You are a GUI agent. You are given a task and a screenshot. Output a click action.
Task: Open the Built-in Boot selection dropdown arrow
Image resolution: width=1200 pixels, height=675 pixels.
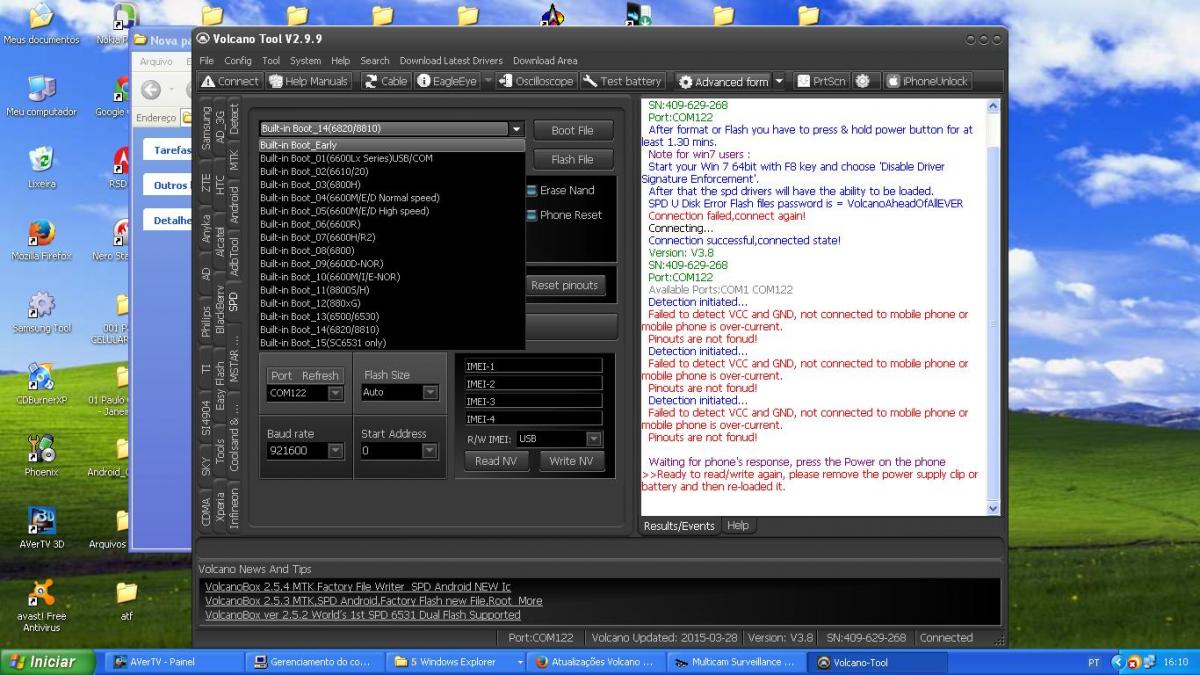pos(516,129)
